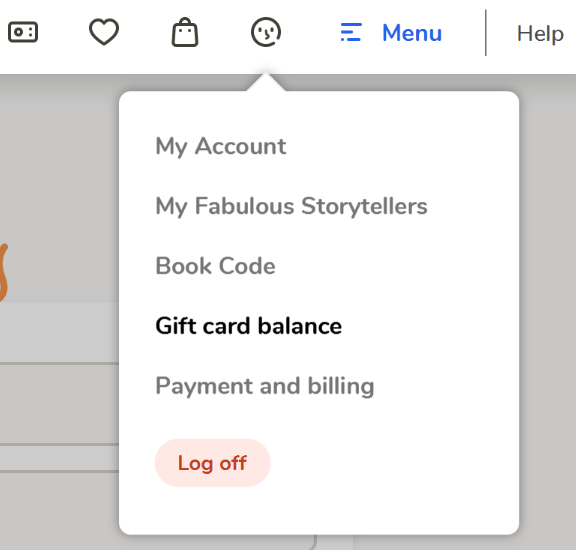Click the orange illustration at left edge

tap(4, 273)
